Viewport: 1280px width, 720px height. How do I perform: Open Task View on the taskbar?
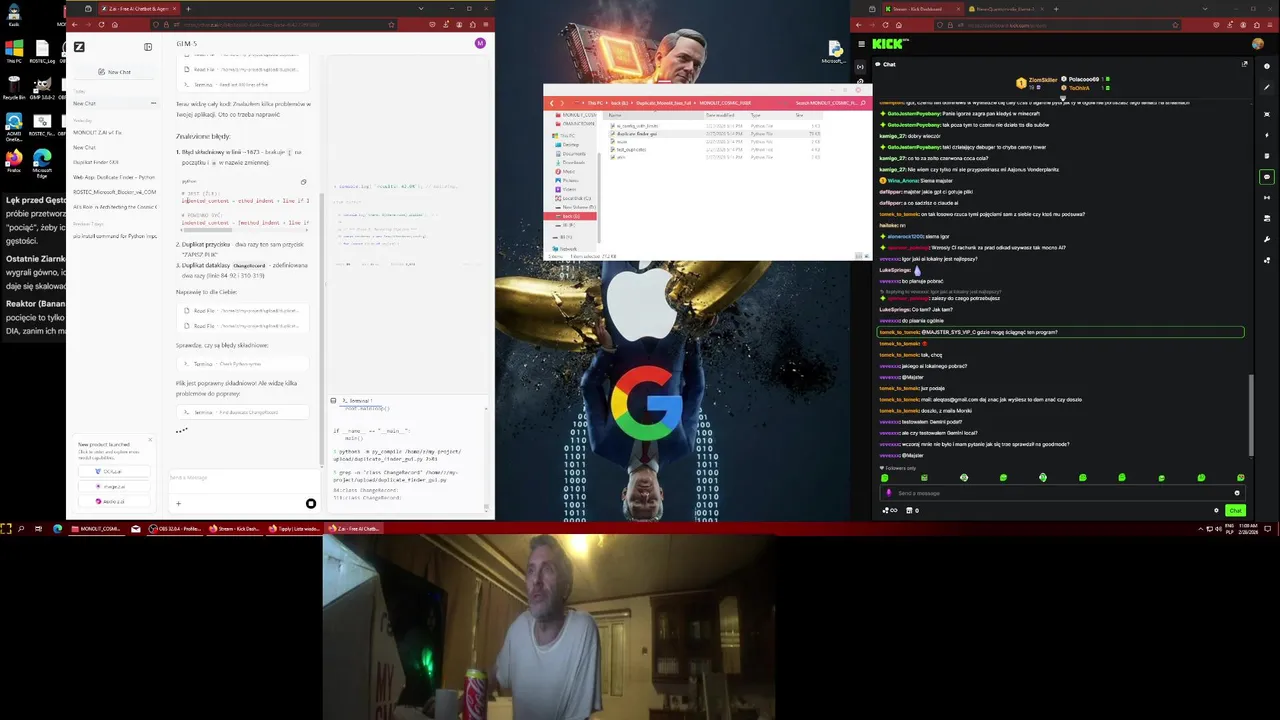click(x=38, y=528)
